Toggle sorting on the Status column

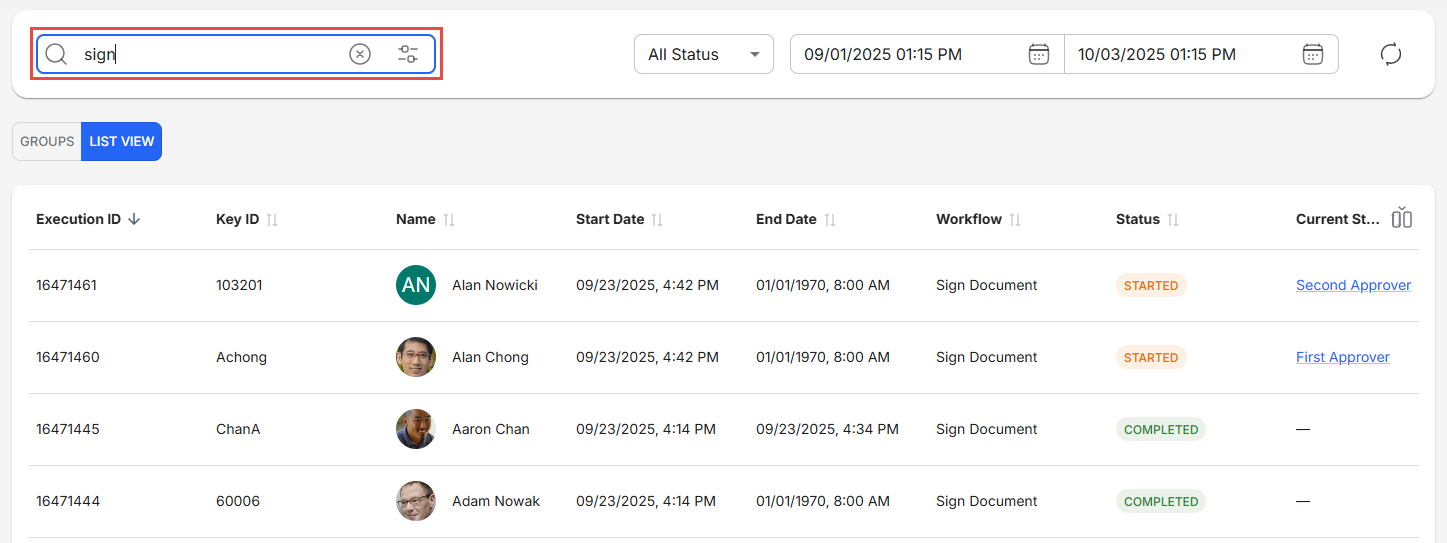point(1173,219)
